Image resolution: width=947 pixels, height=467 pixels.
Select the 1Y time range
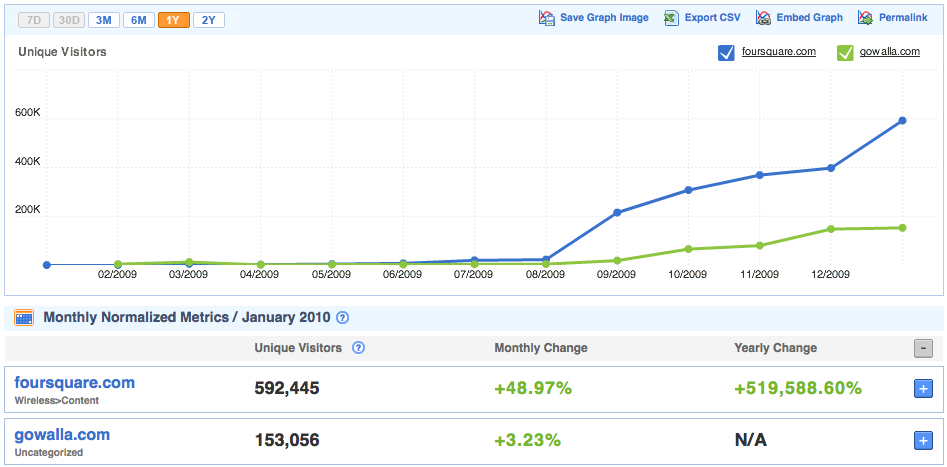click(x=173, y=20)
